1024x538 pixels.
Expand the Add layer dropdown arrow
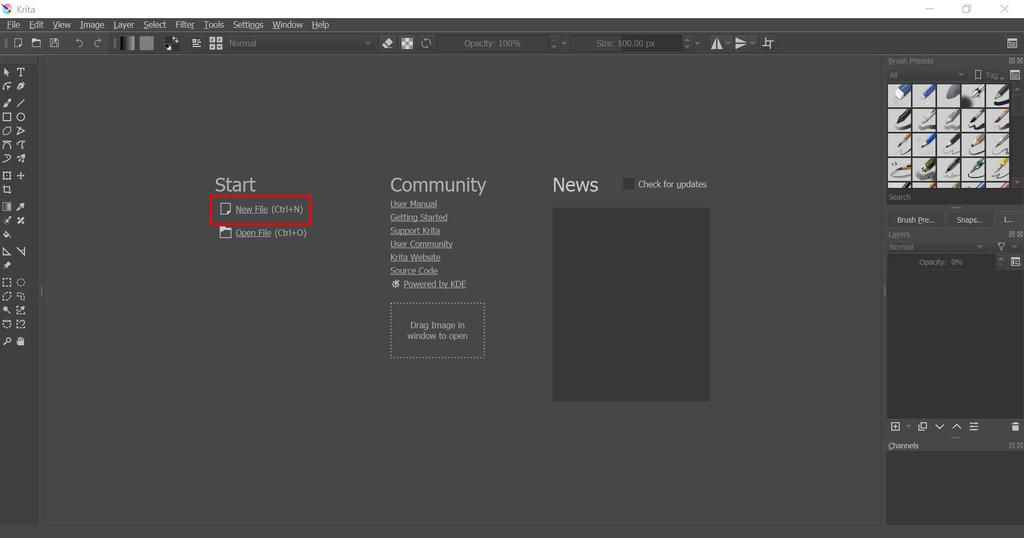point(908,426)
